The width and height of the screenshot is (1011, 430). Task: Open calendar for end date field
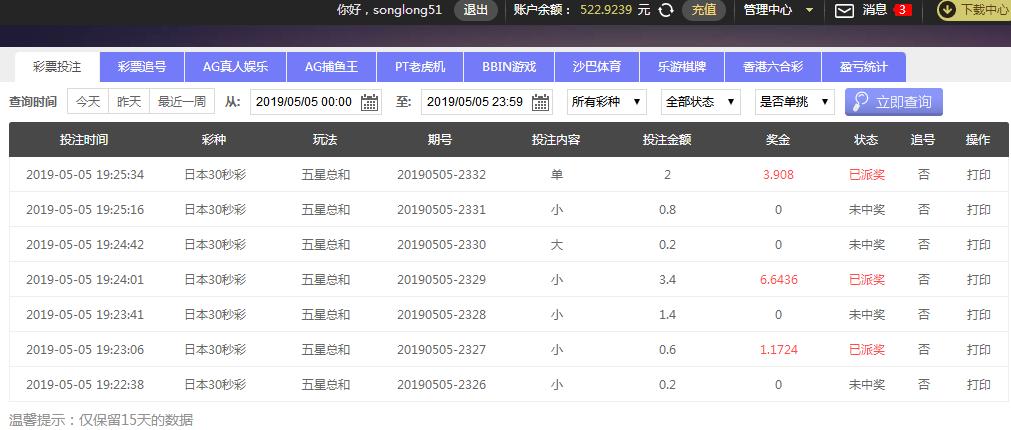[x=540, y=102]
